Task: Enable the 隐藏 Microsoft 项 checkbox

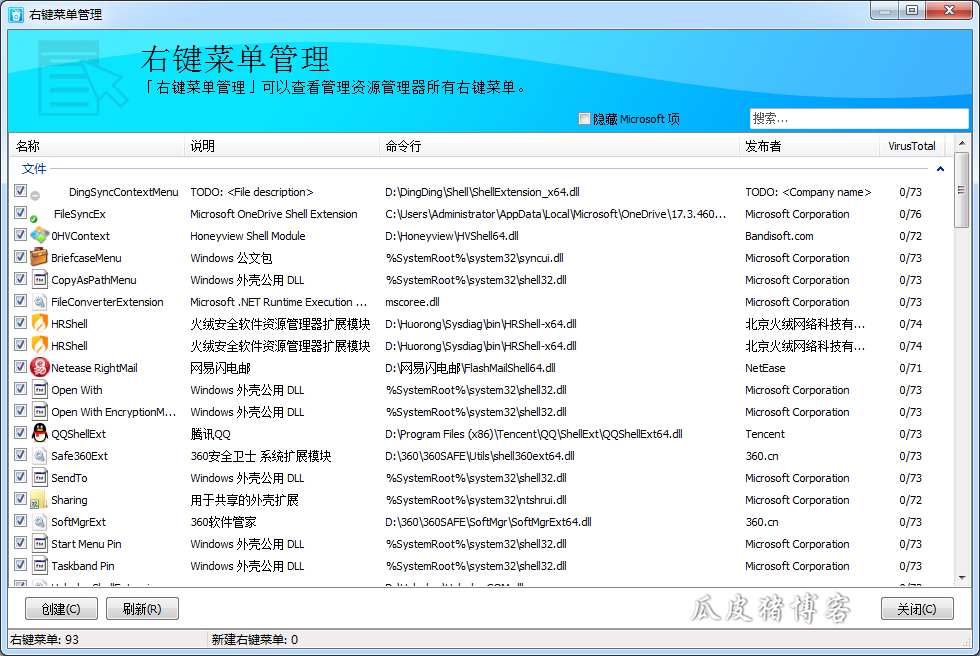Action: coord(584,119)
